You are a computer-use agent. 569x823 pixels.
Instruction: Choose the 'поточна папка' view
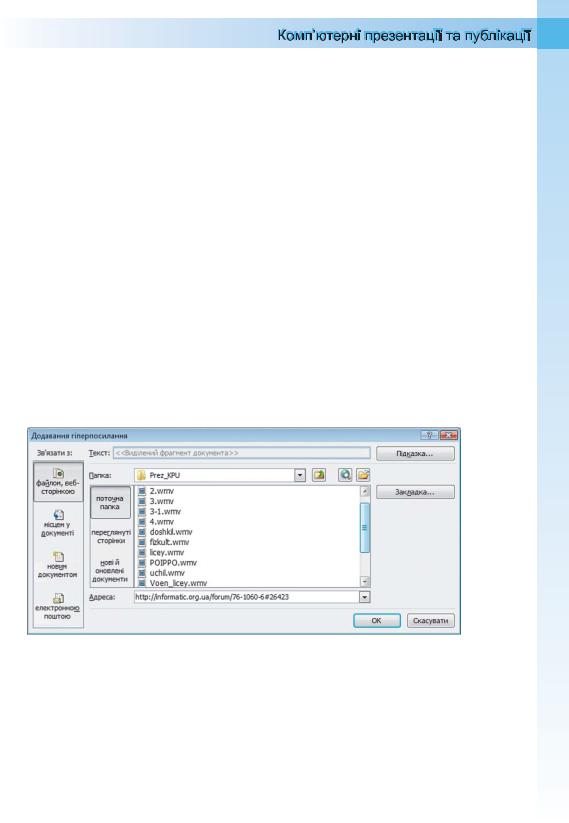click(110, 502)
